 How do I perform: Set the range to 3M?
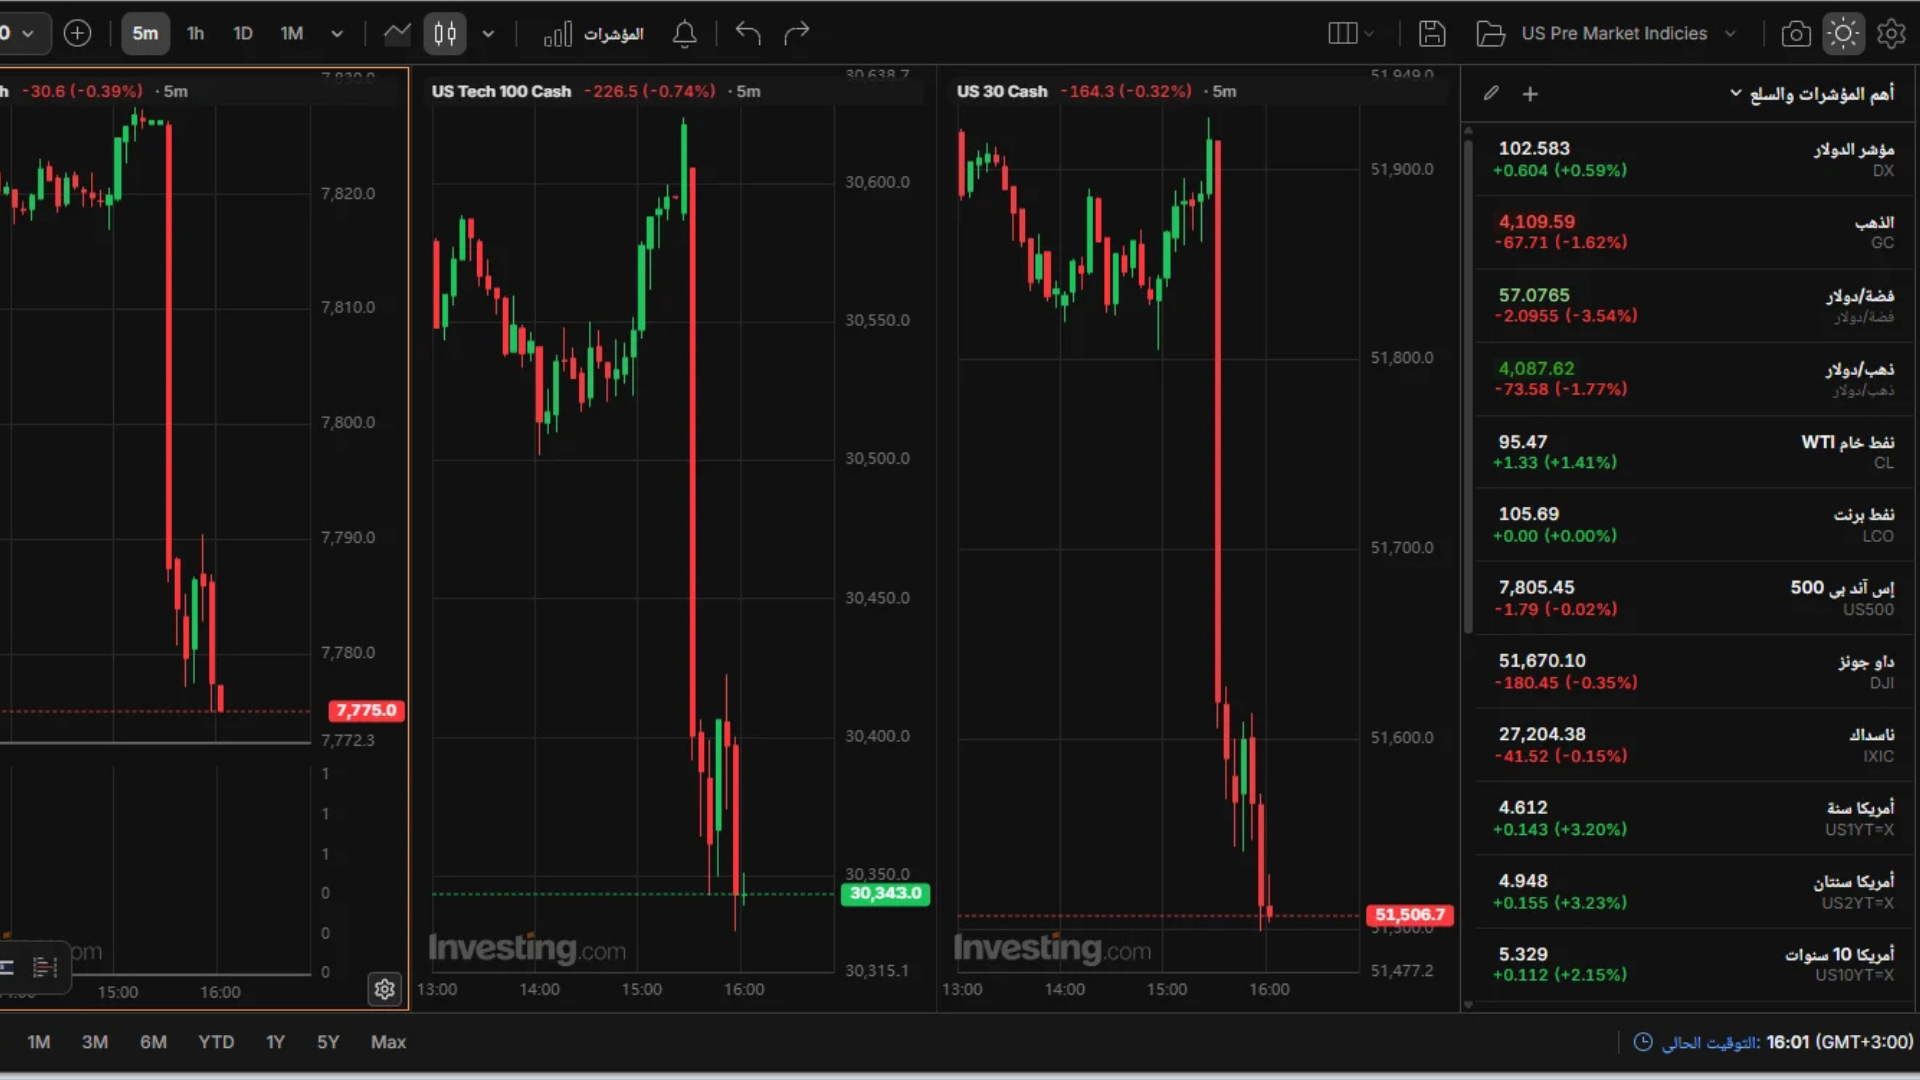tap(95, 1042)
